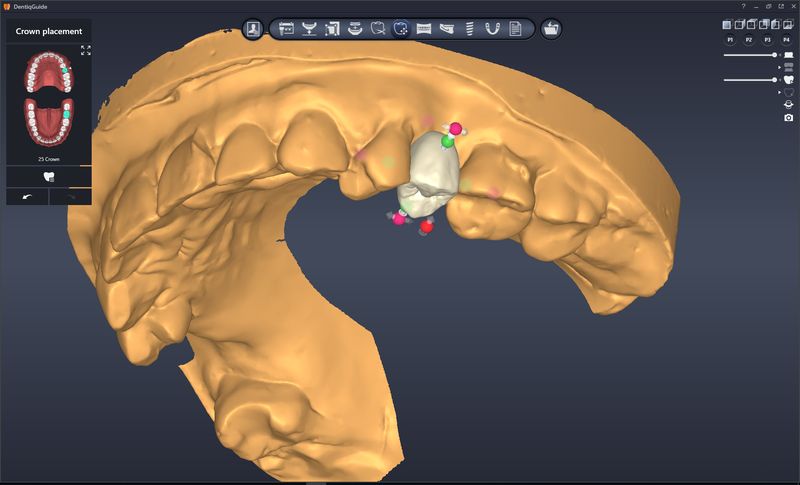This screenshot has height=485, width=800.
Task: Toggle the outlined tooth layer visibility
Action: point(789,92)
